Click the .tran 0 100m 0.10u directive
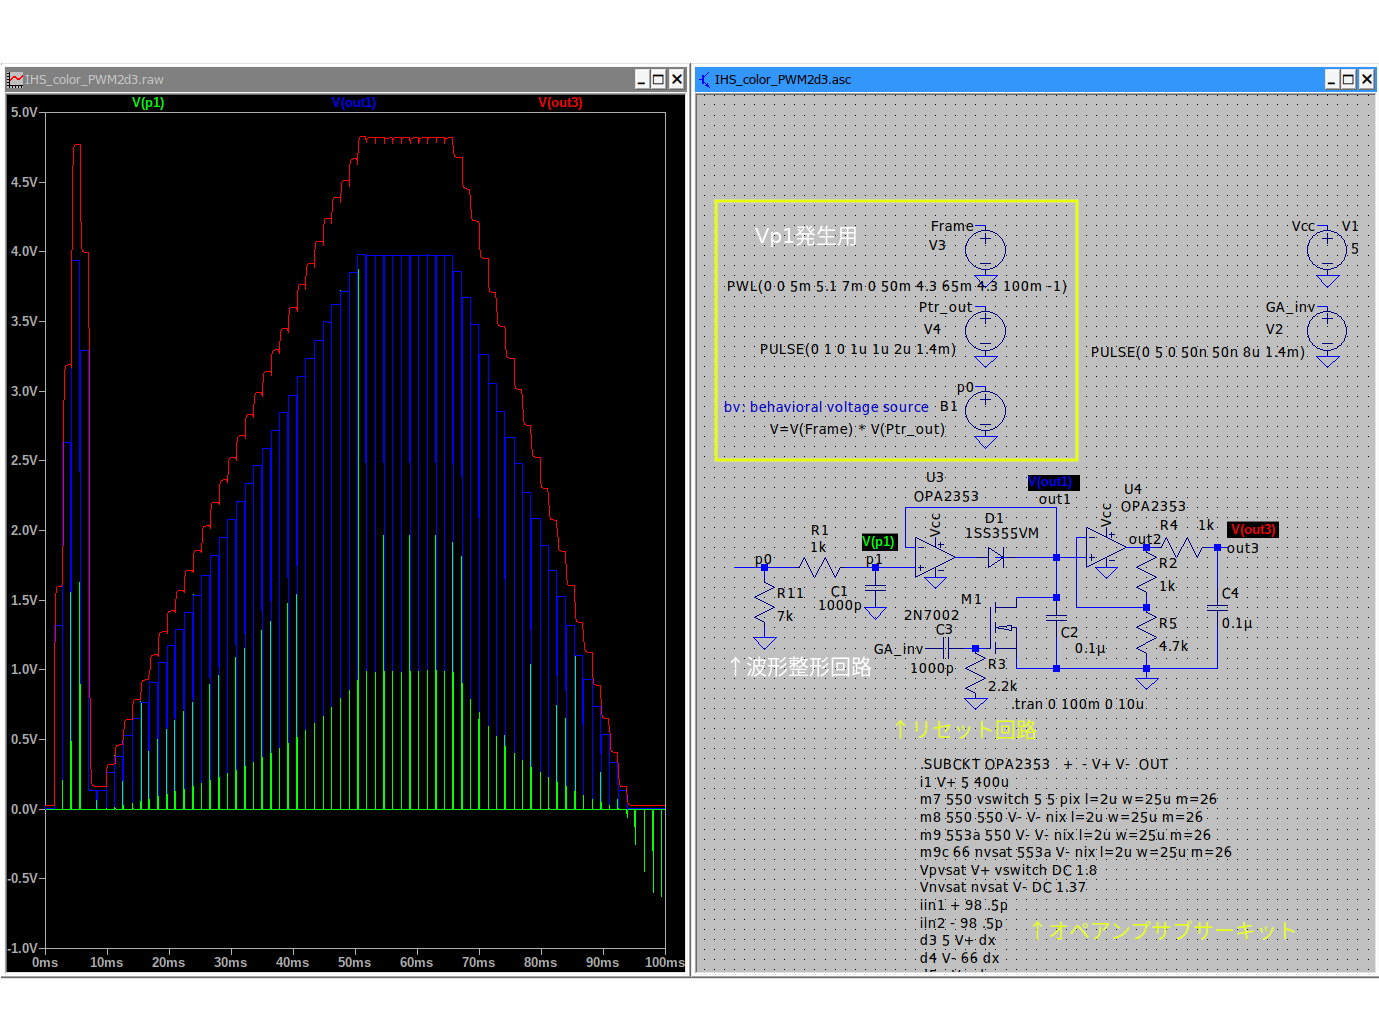The height and width of the screenshot is (1029, 1379). [1078, 704]
